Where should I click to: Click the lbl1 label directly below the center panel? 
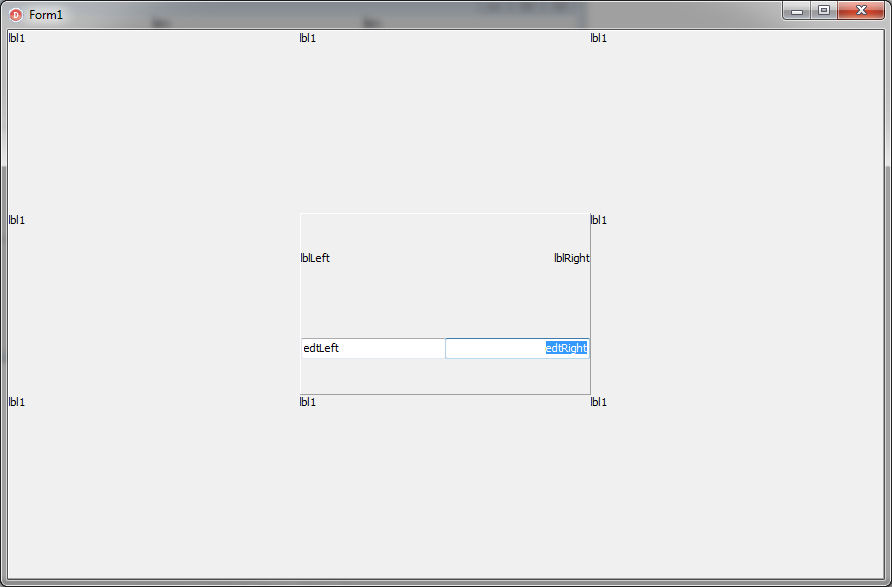[308, 402]
